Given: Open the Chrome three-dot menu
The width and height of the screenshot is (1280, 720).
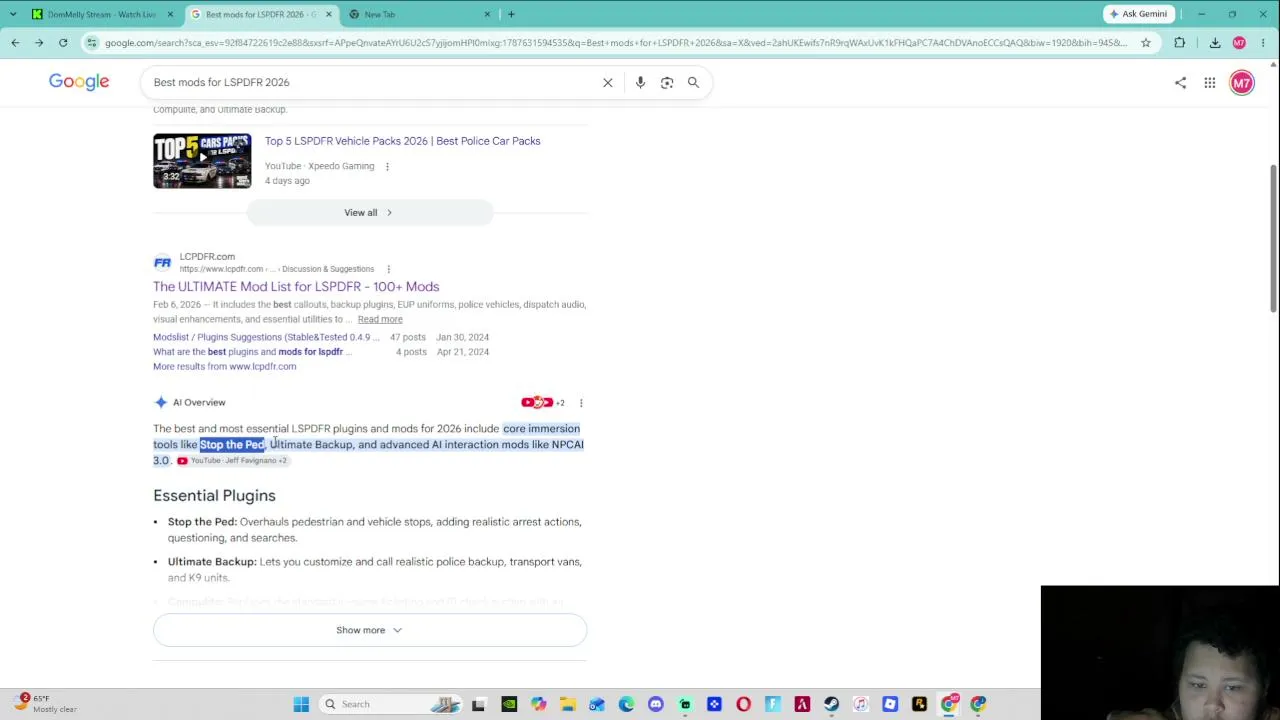Looking at the screenshot, I should click(x=1264, y=43).
